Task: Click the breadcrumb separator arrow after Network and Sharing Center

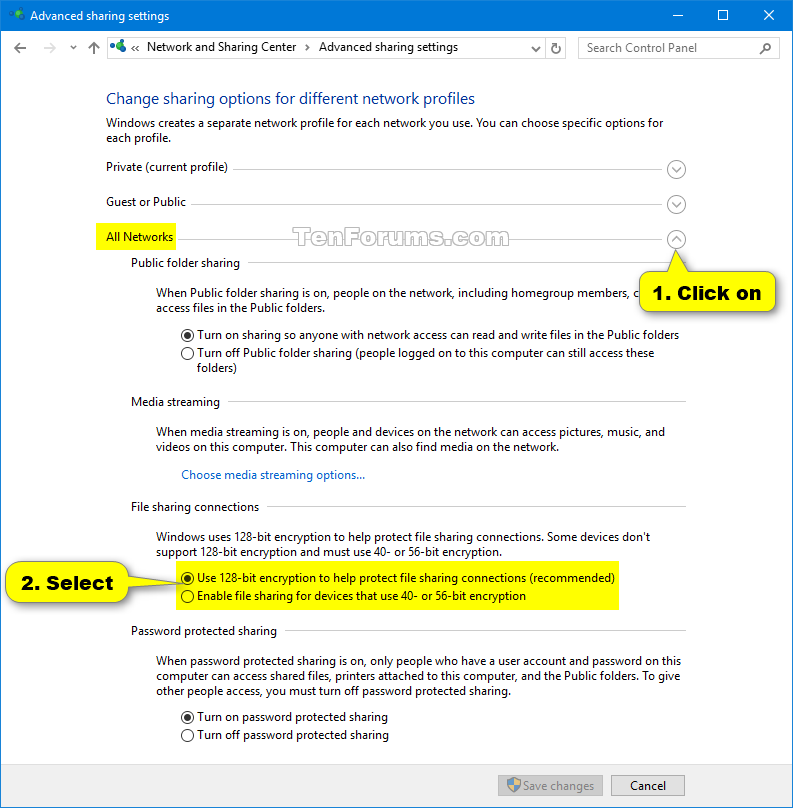Action: [x=307, y=47]
